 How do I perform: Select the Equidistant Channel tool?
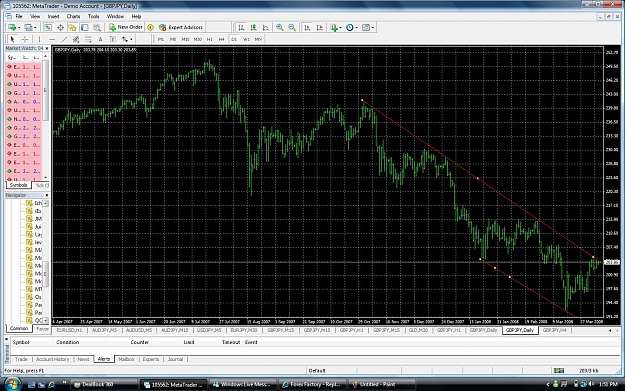(x=76, y=39)
